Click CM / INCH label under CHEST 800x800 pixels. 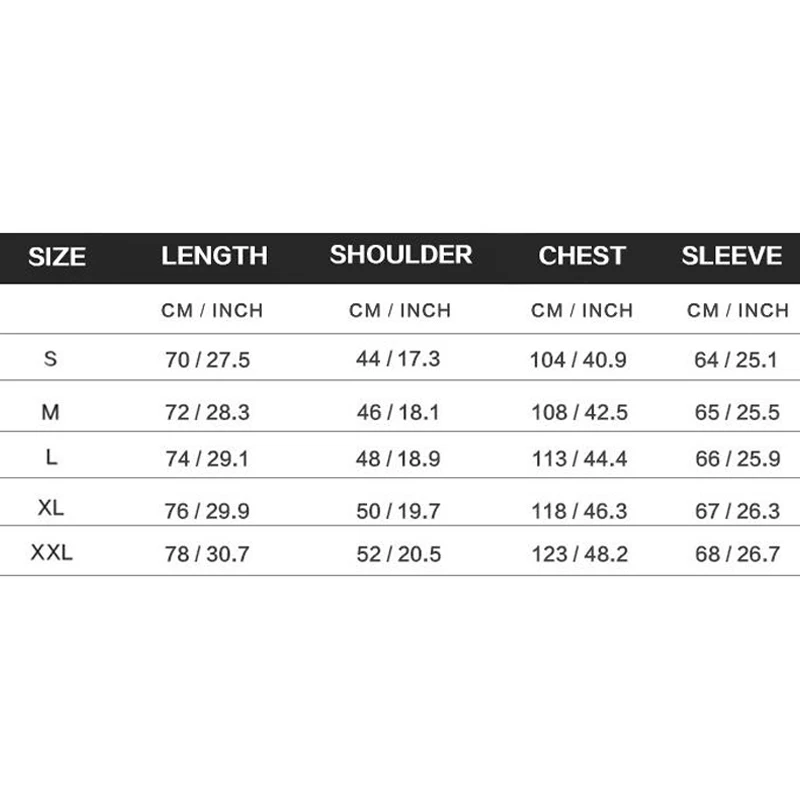tap(582, 311)
